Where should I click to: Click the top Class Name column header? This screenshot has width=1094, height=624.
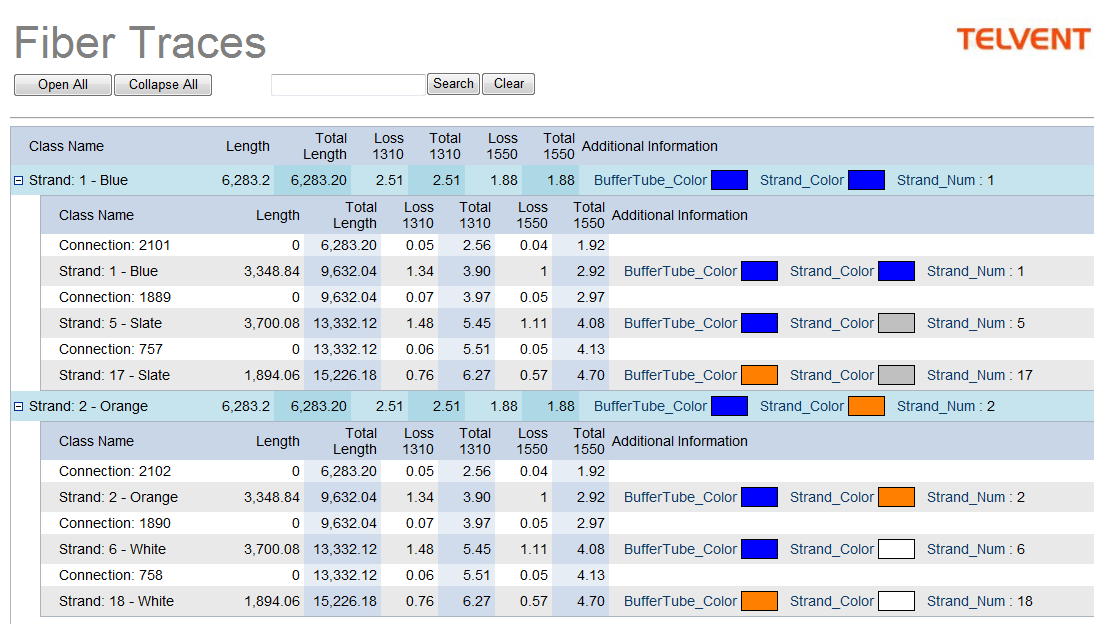[66, 146]
